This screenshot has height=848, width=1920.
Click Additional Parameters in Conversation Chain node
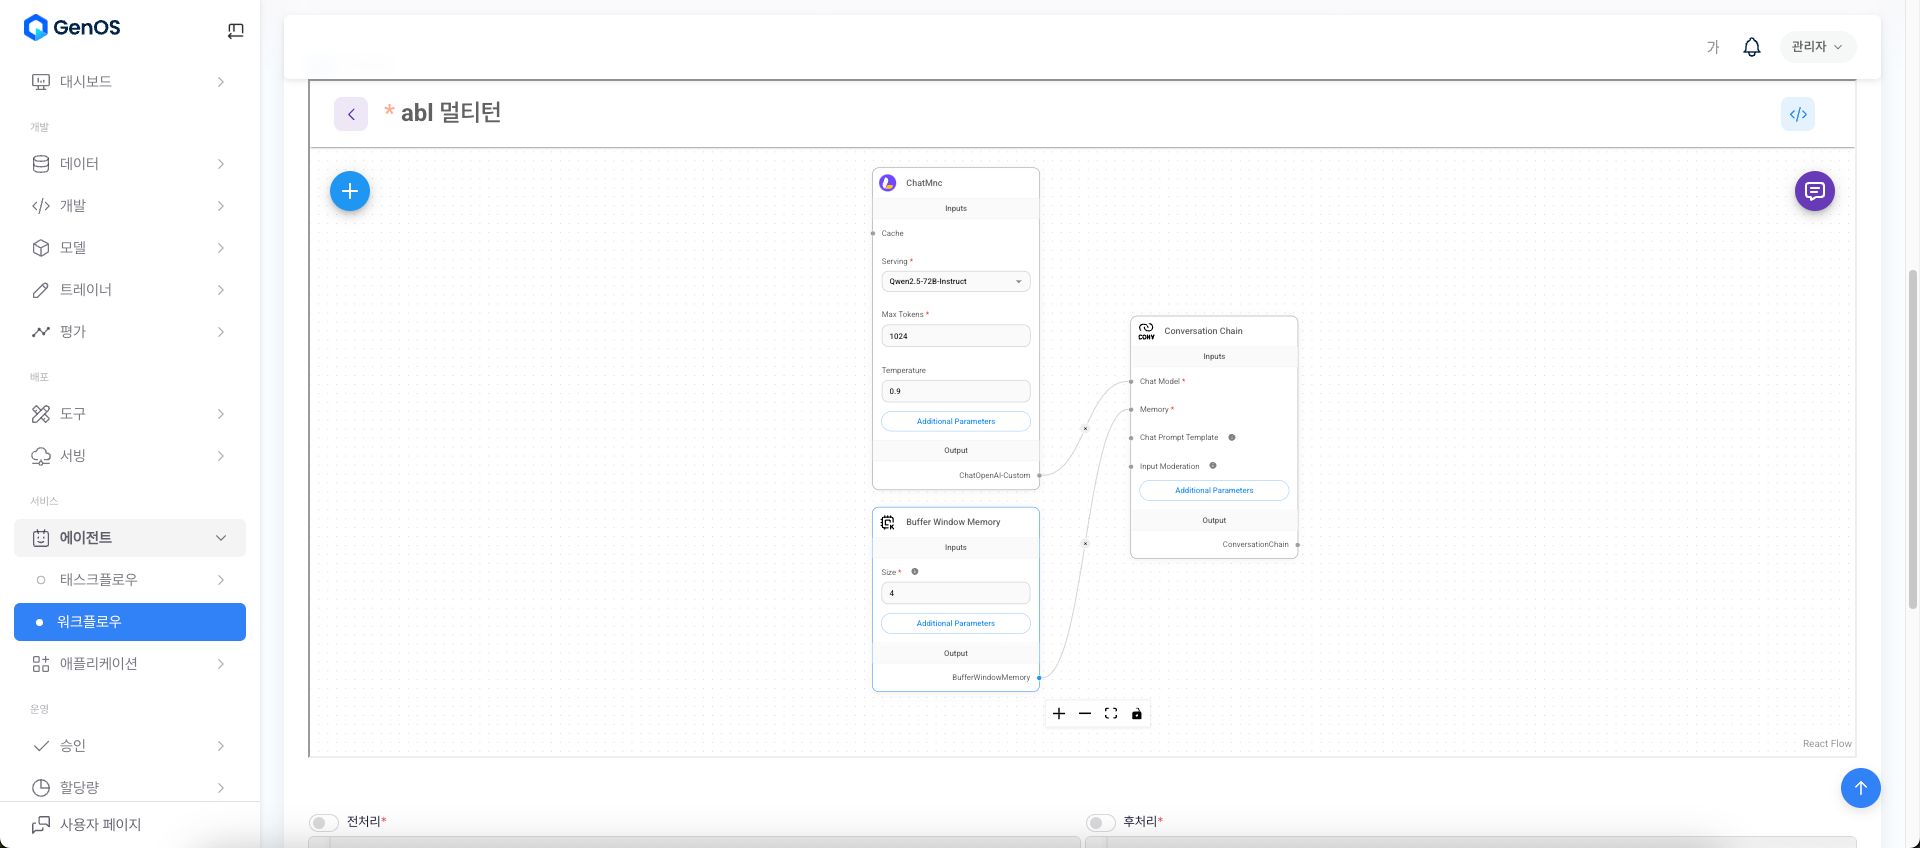click(1214, 491)
